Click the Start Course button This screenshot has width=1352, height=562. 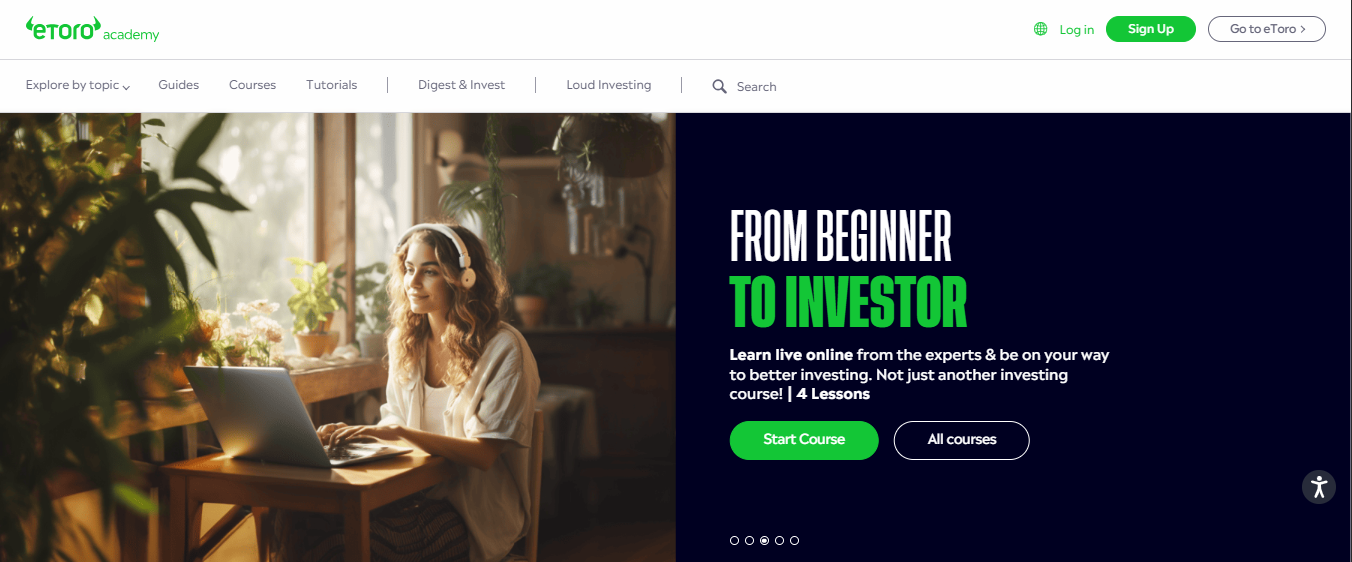click(x=804, y=440)
